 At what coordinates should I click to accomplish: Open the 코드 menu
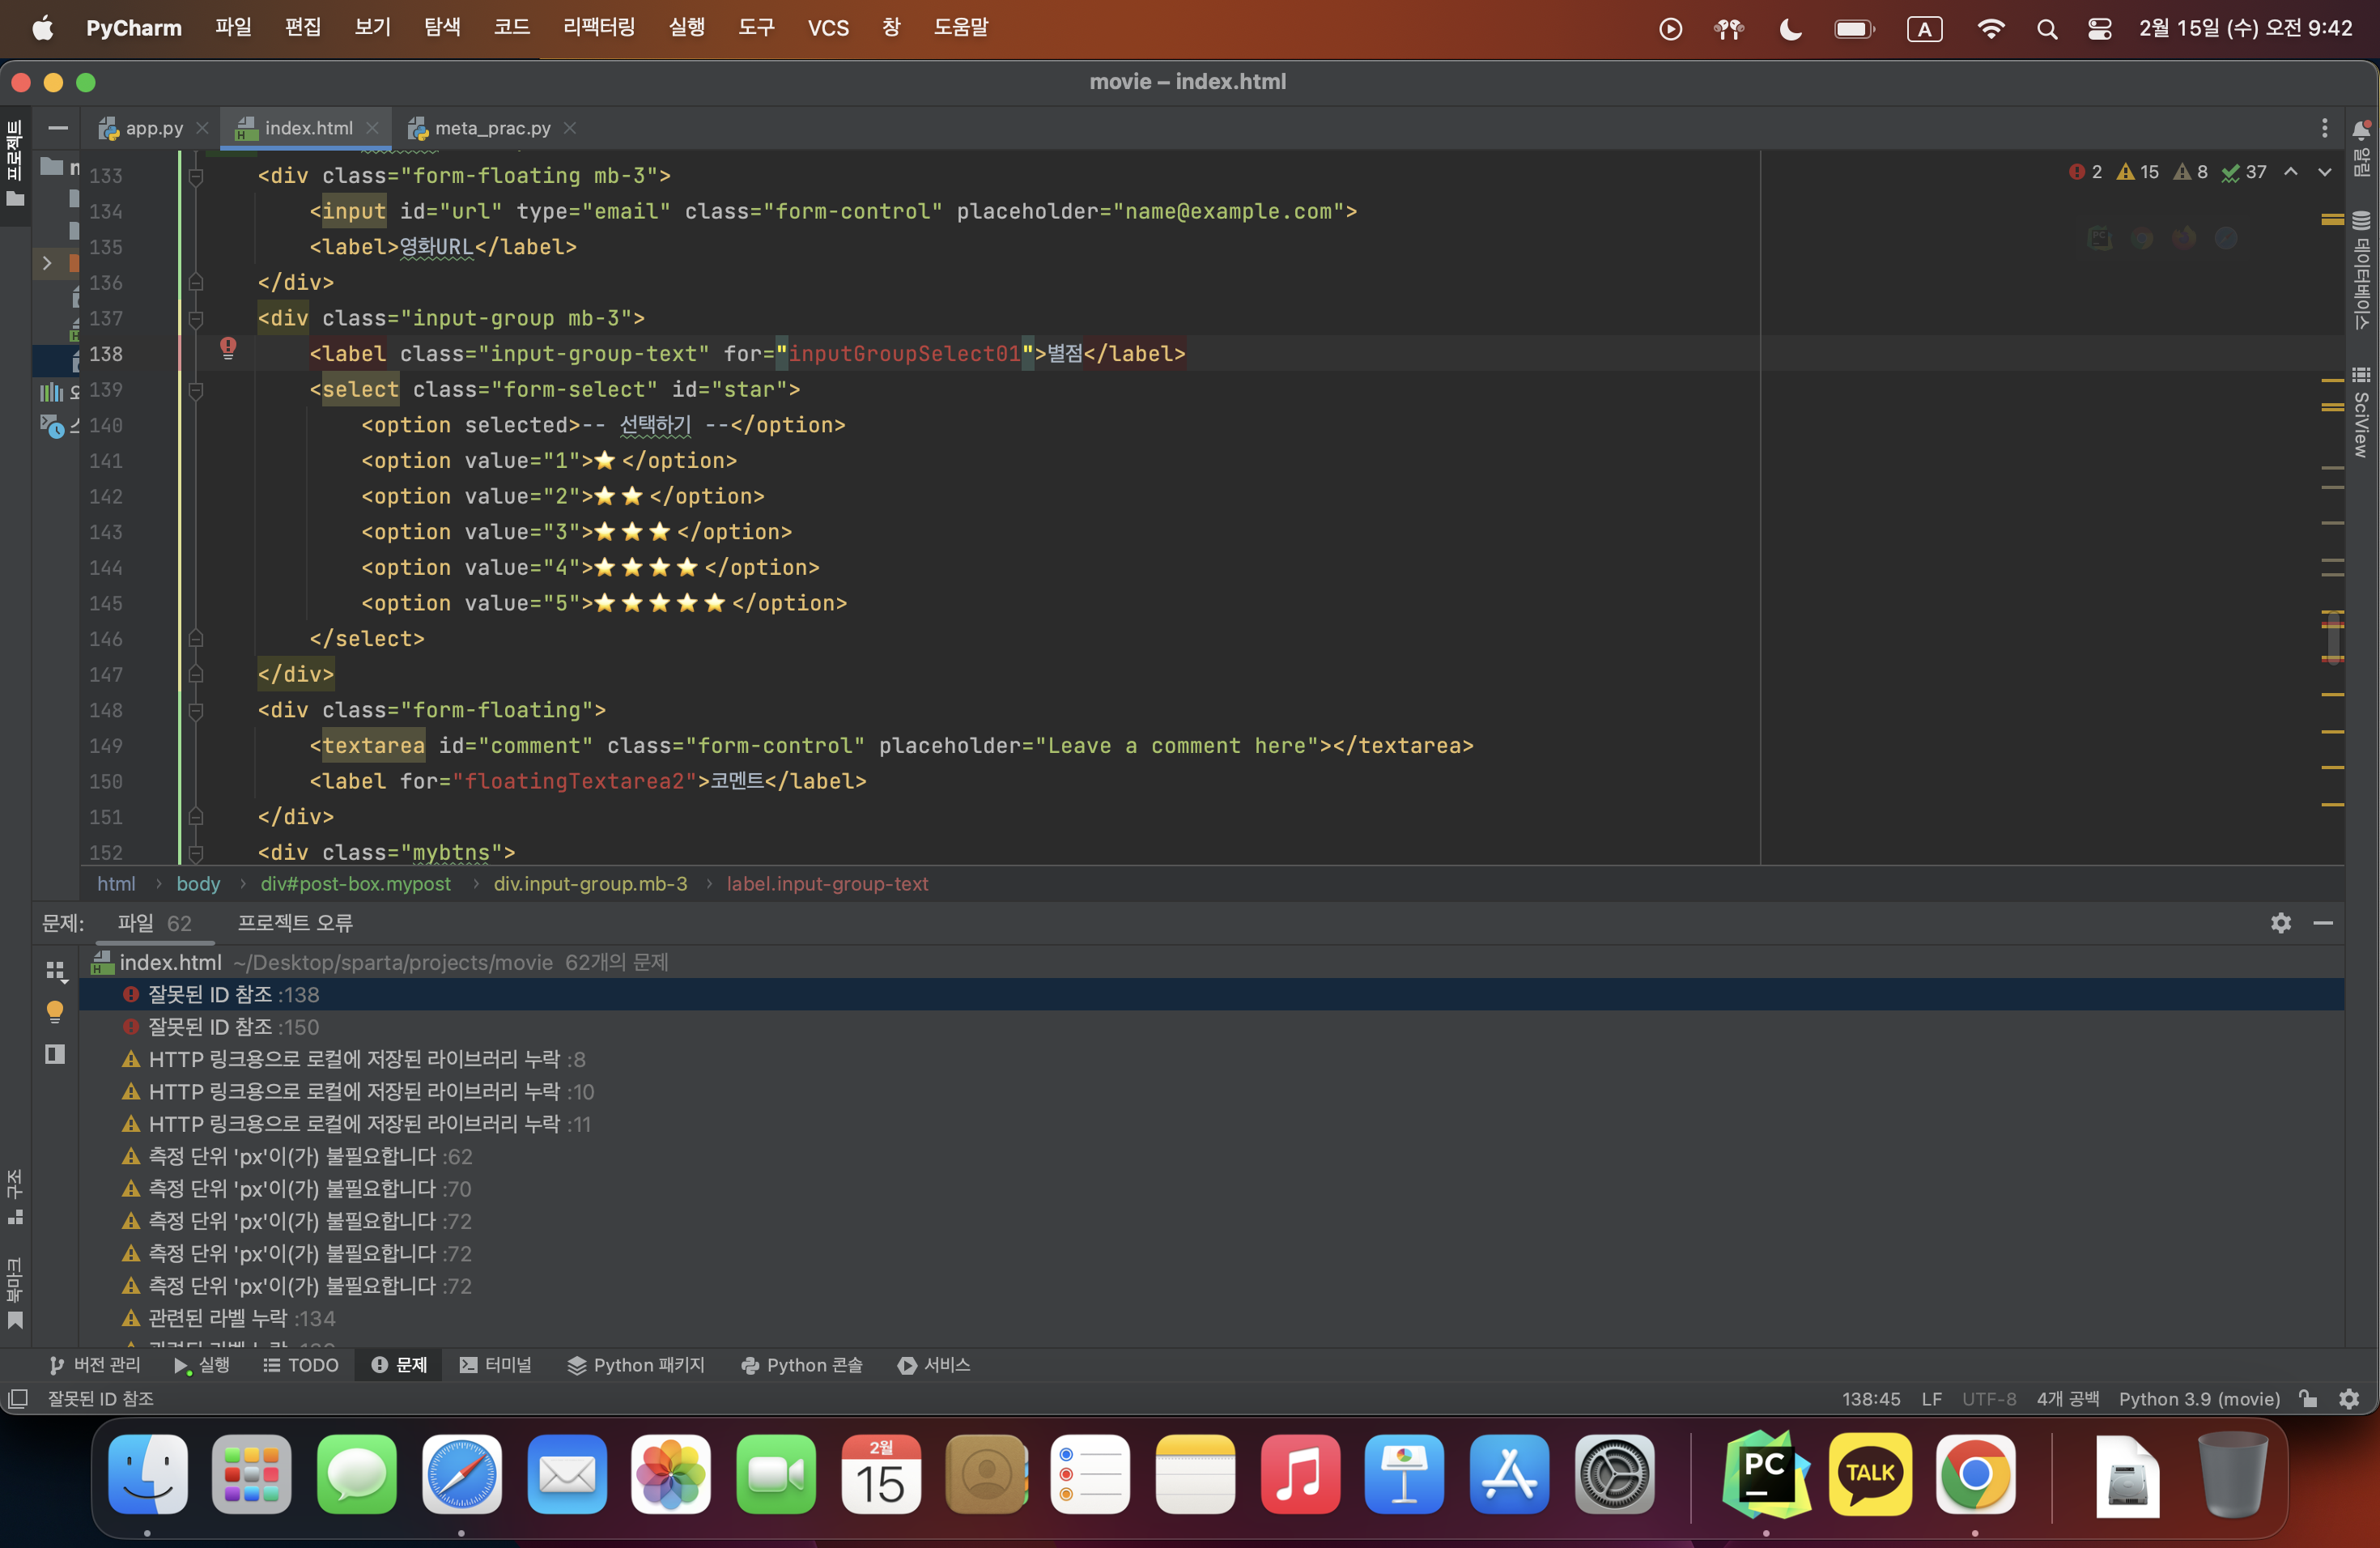point(512,28)
